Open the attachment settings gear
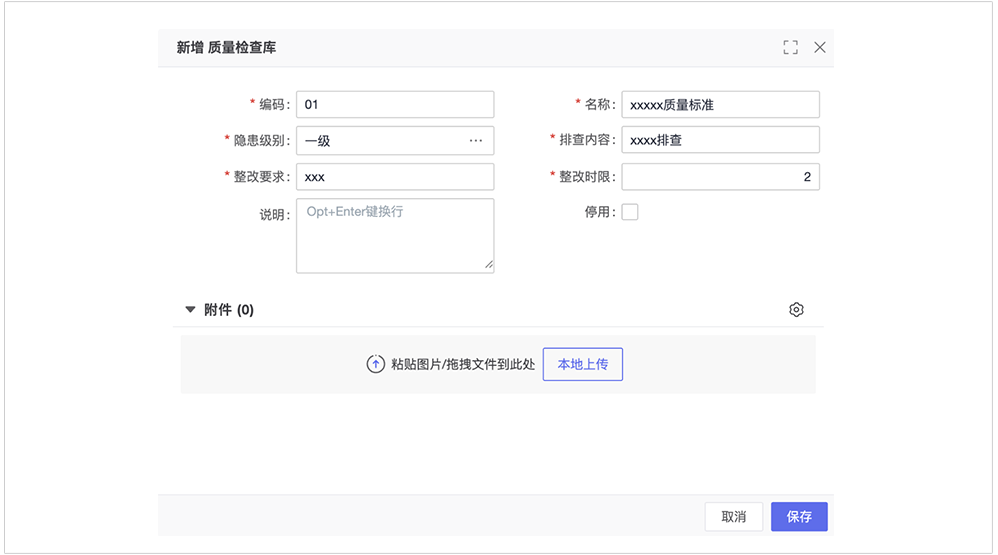 pyautogui.click(x=796, y=310)
